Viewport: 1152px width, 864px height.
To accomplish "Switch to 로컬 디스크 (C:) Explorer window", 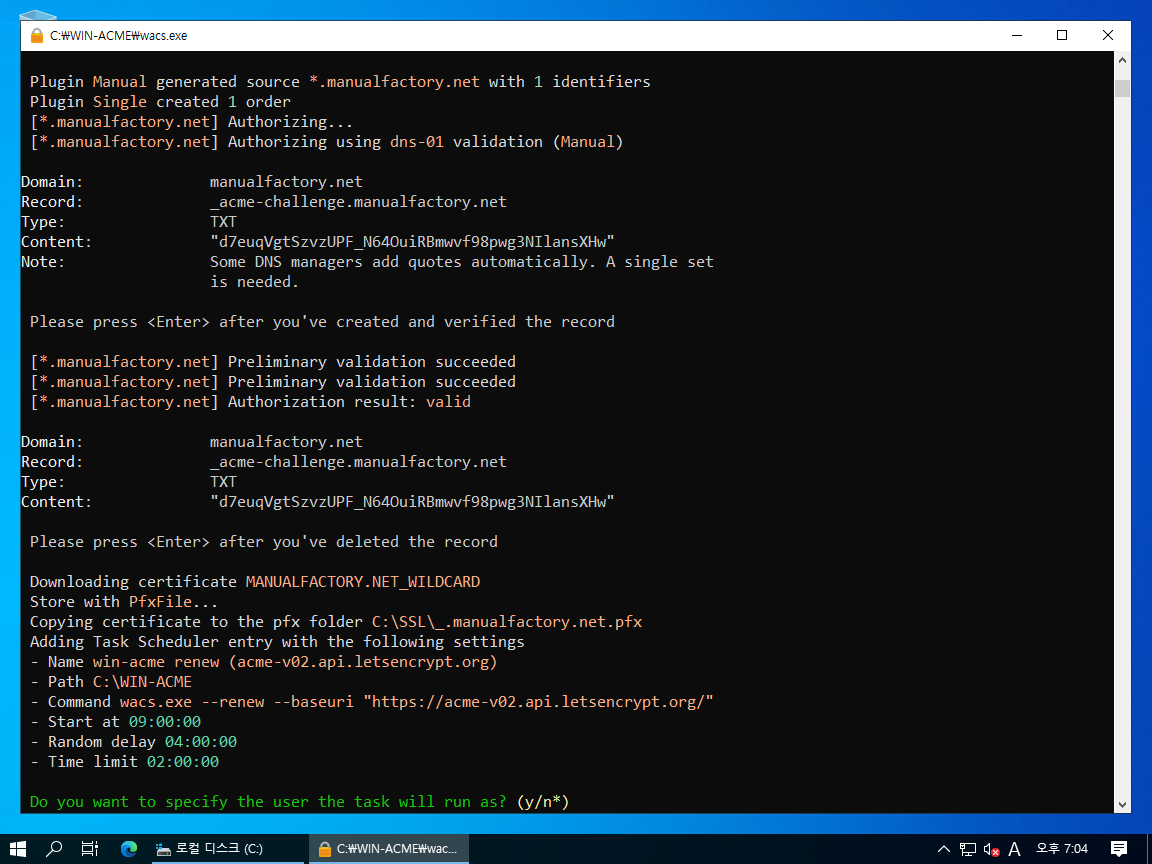I will pos(226,849).
